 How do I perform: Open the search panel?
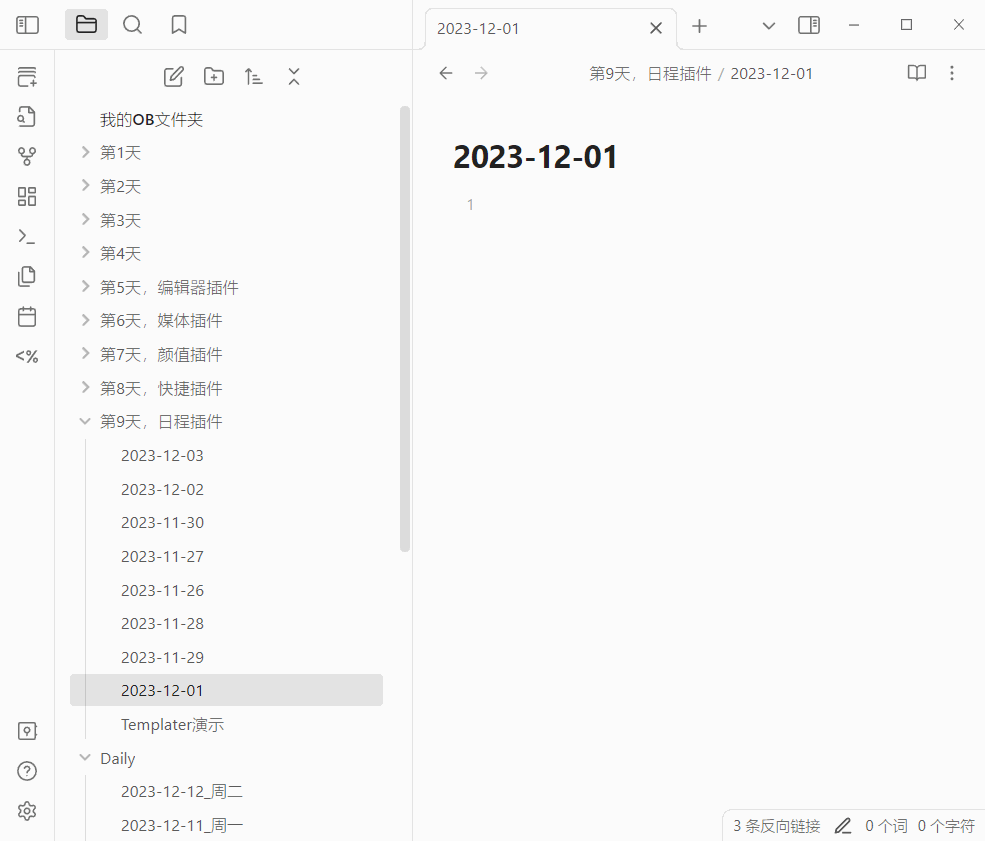[x=132, y=25]
